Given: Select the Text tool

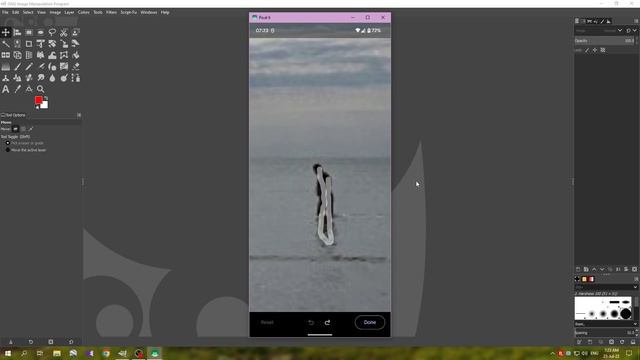Looking at the screenshot, I should click(x=6, y=89).
